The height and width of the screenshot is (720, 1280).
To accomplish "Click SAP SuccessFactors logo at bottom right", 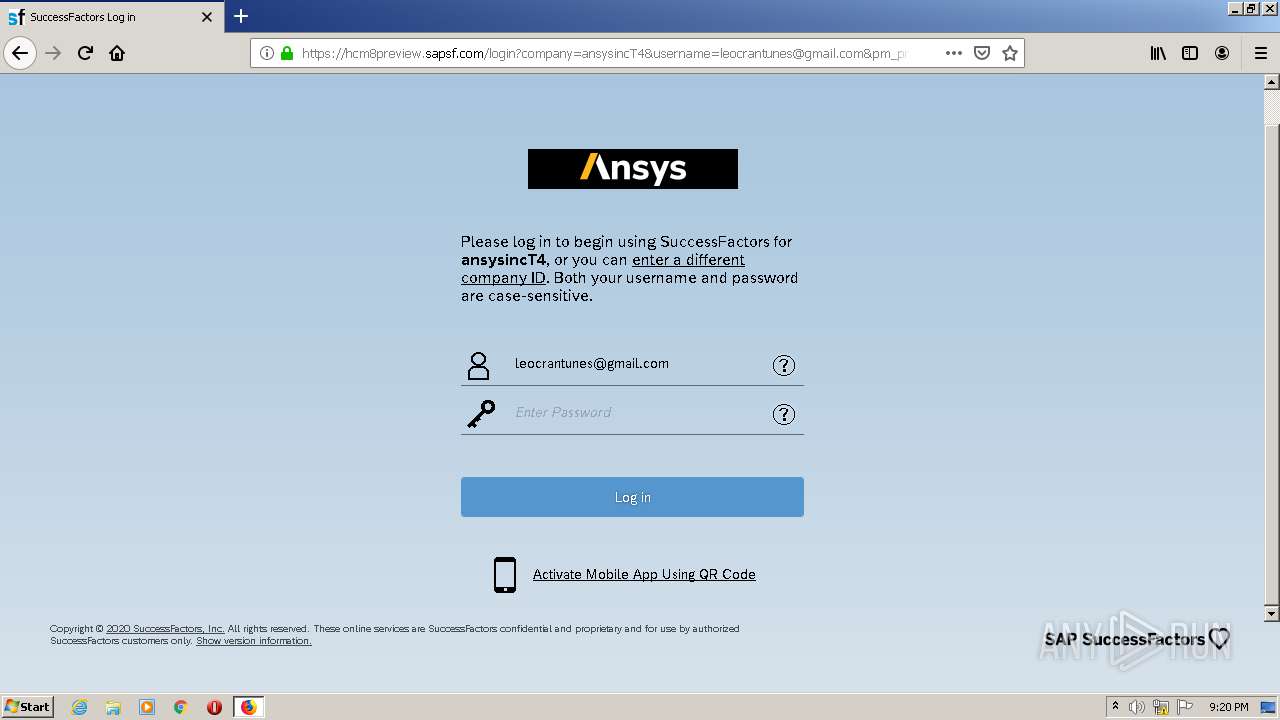I will pos(1137,639).
